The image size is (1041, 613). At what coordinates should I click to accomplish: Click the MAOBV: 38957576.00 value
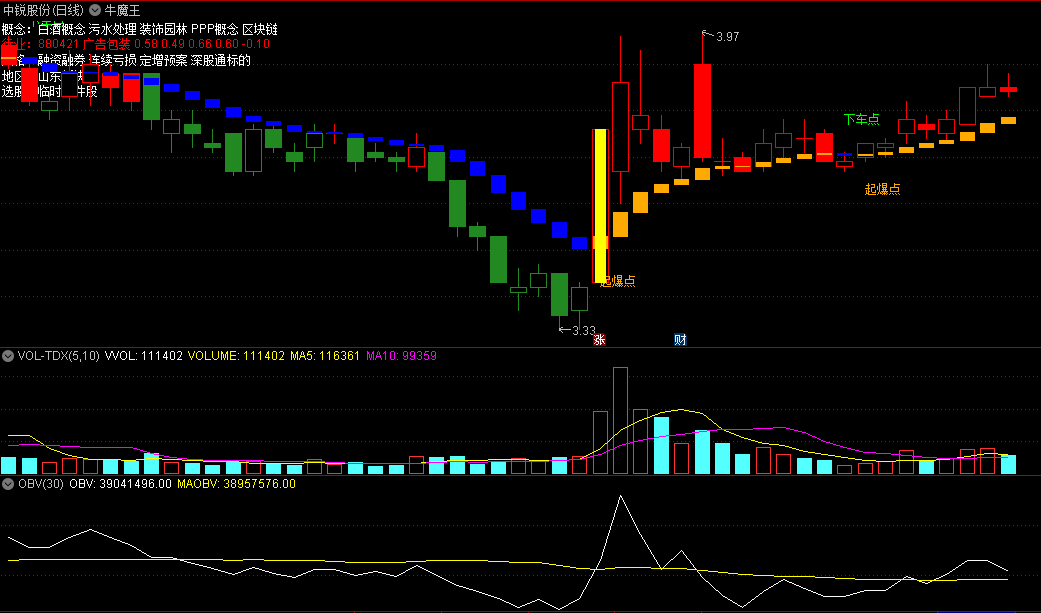[236, 484]
